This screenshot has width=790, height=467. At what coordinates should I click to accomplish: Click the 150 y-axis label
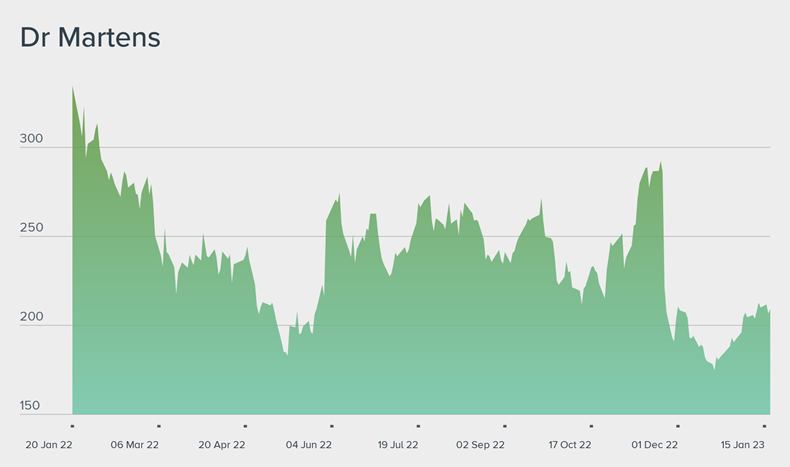click(31, 406)
